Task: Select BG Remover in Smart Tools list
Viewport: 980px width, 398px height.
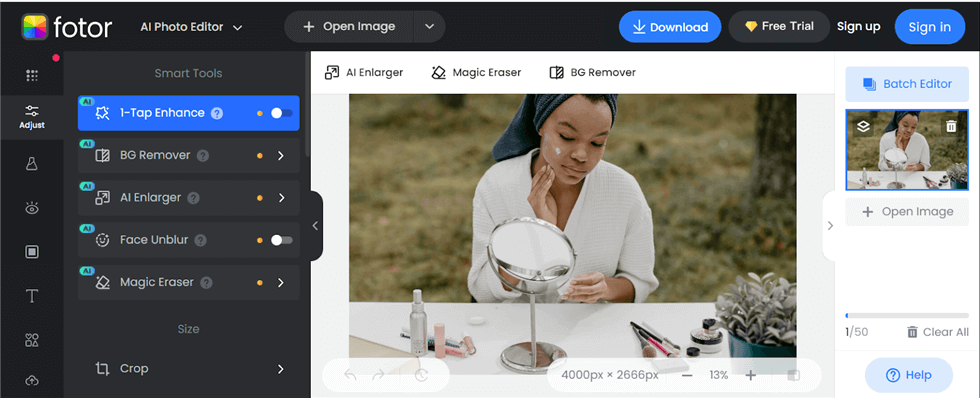Action: pos(189,156)
